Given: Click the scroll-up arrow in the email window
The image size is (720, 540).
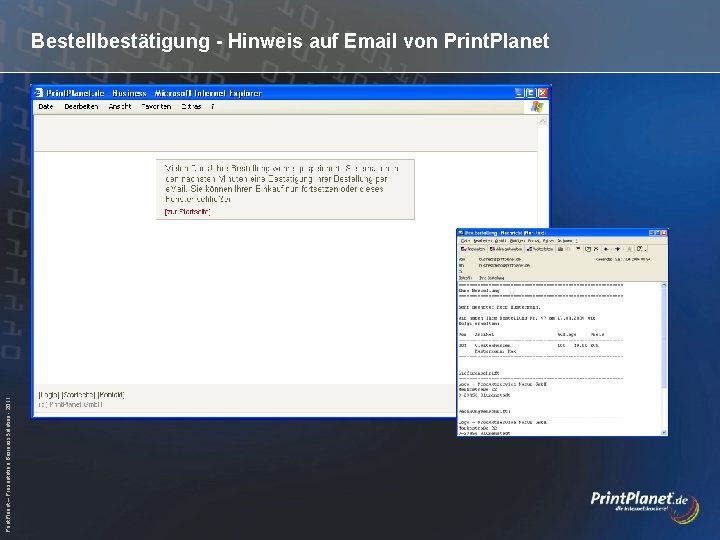Looking at the screenshot, I should [x=664, y=286].
